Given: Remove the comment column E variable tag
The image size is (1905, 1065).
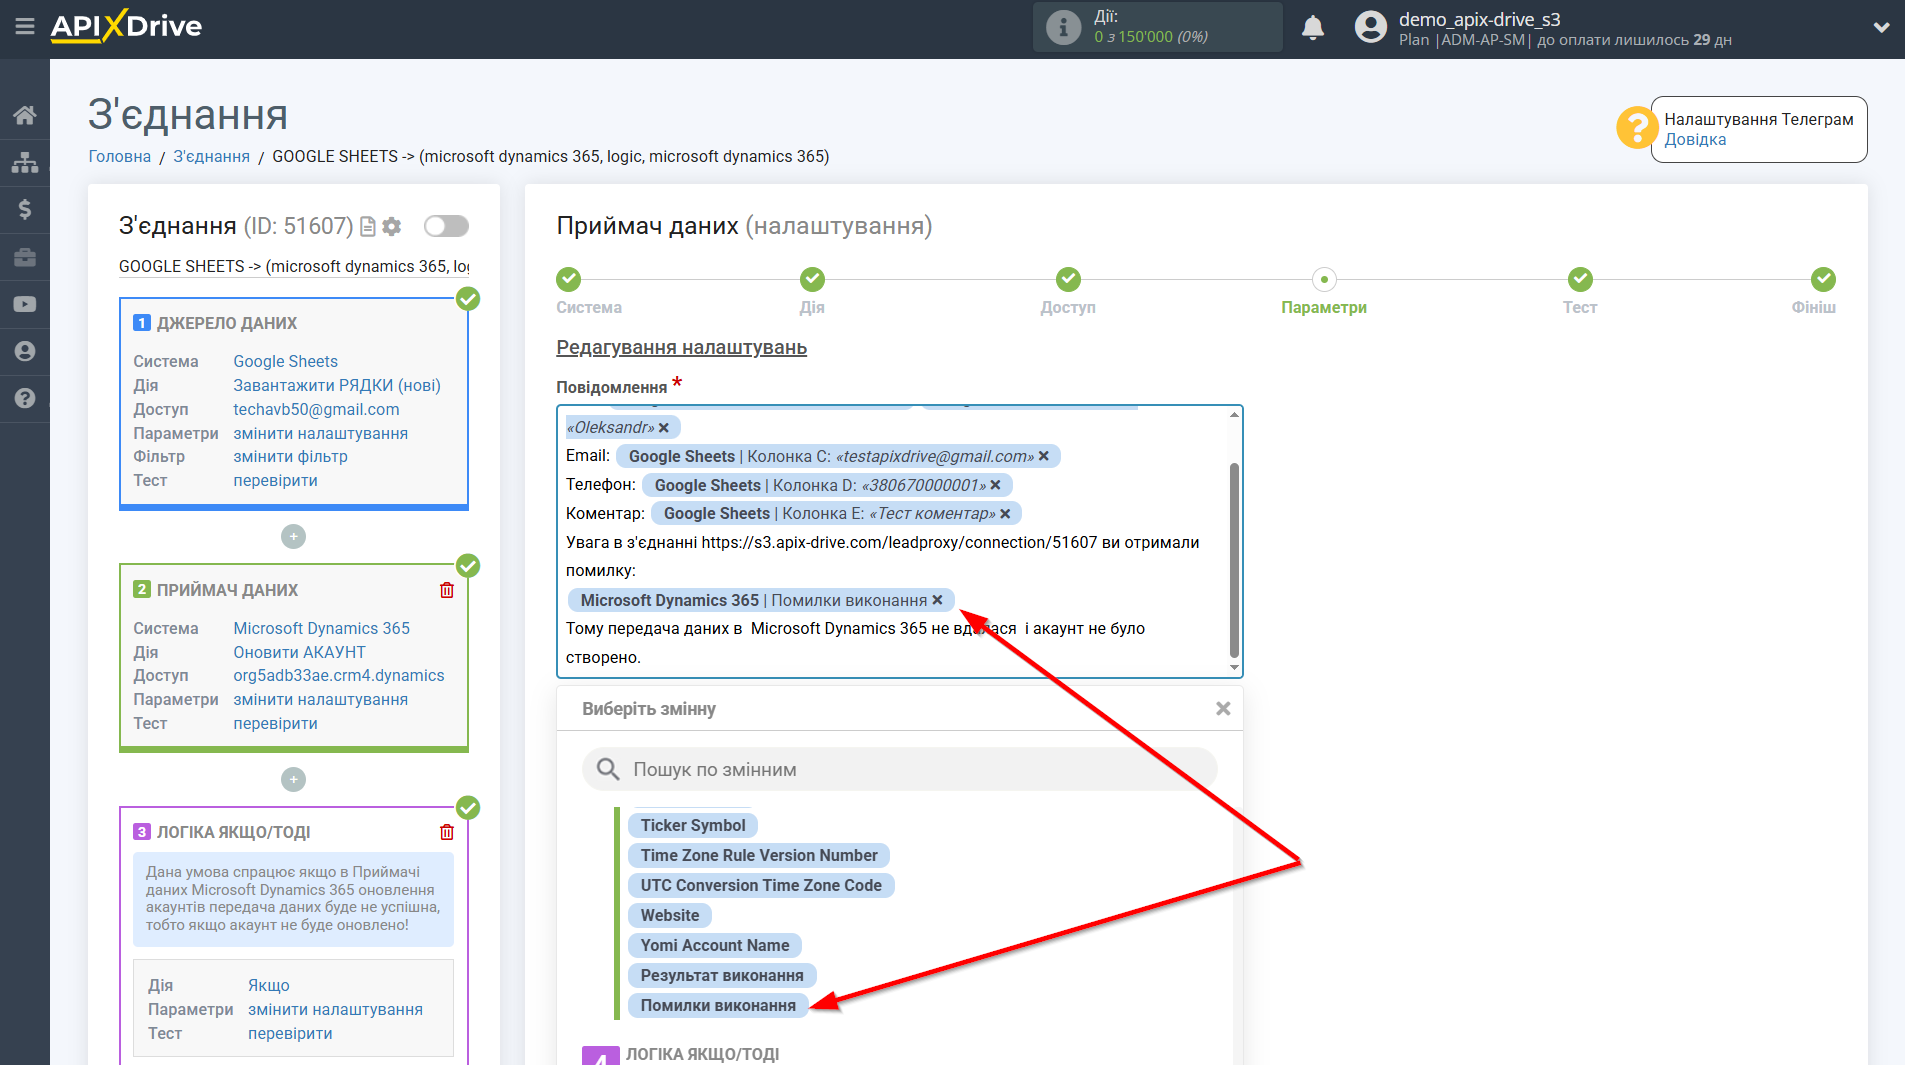Looking at the screenshot, I should pyautogui.click(x=1006, y=514).
